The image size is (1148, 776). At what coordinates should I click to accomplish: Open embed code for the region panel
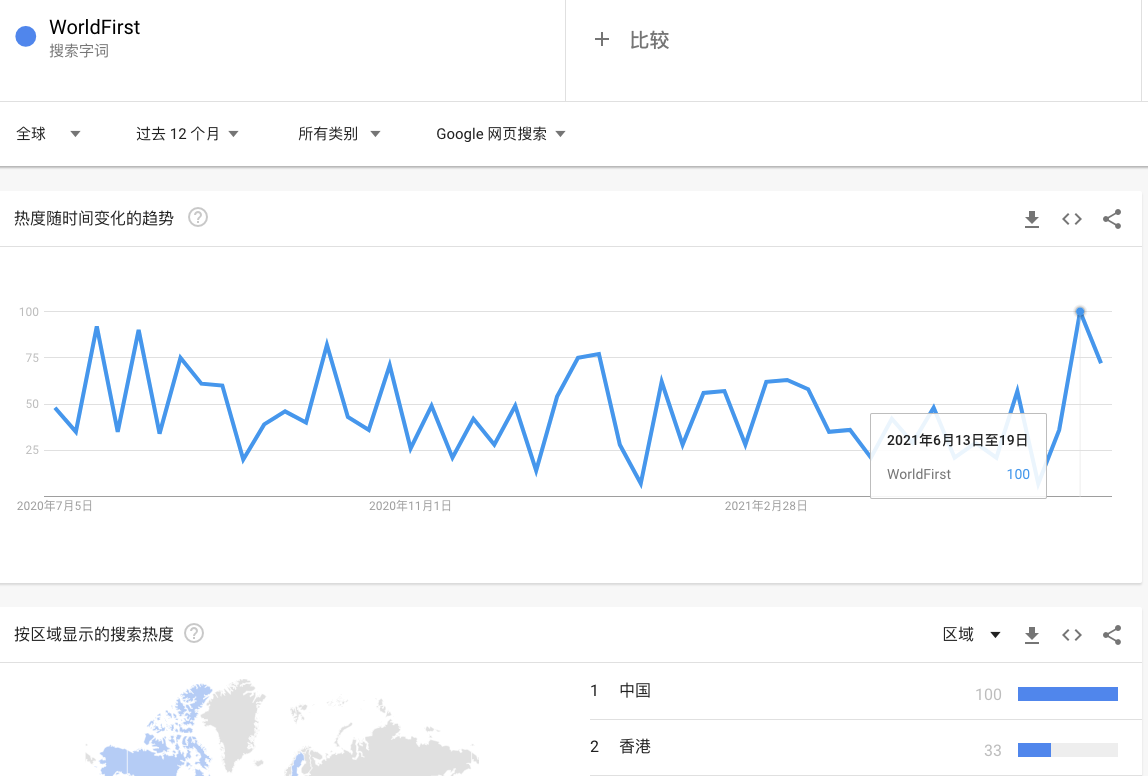click(1072, 635)
